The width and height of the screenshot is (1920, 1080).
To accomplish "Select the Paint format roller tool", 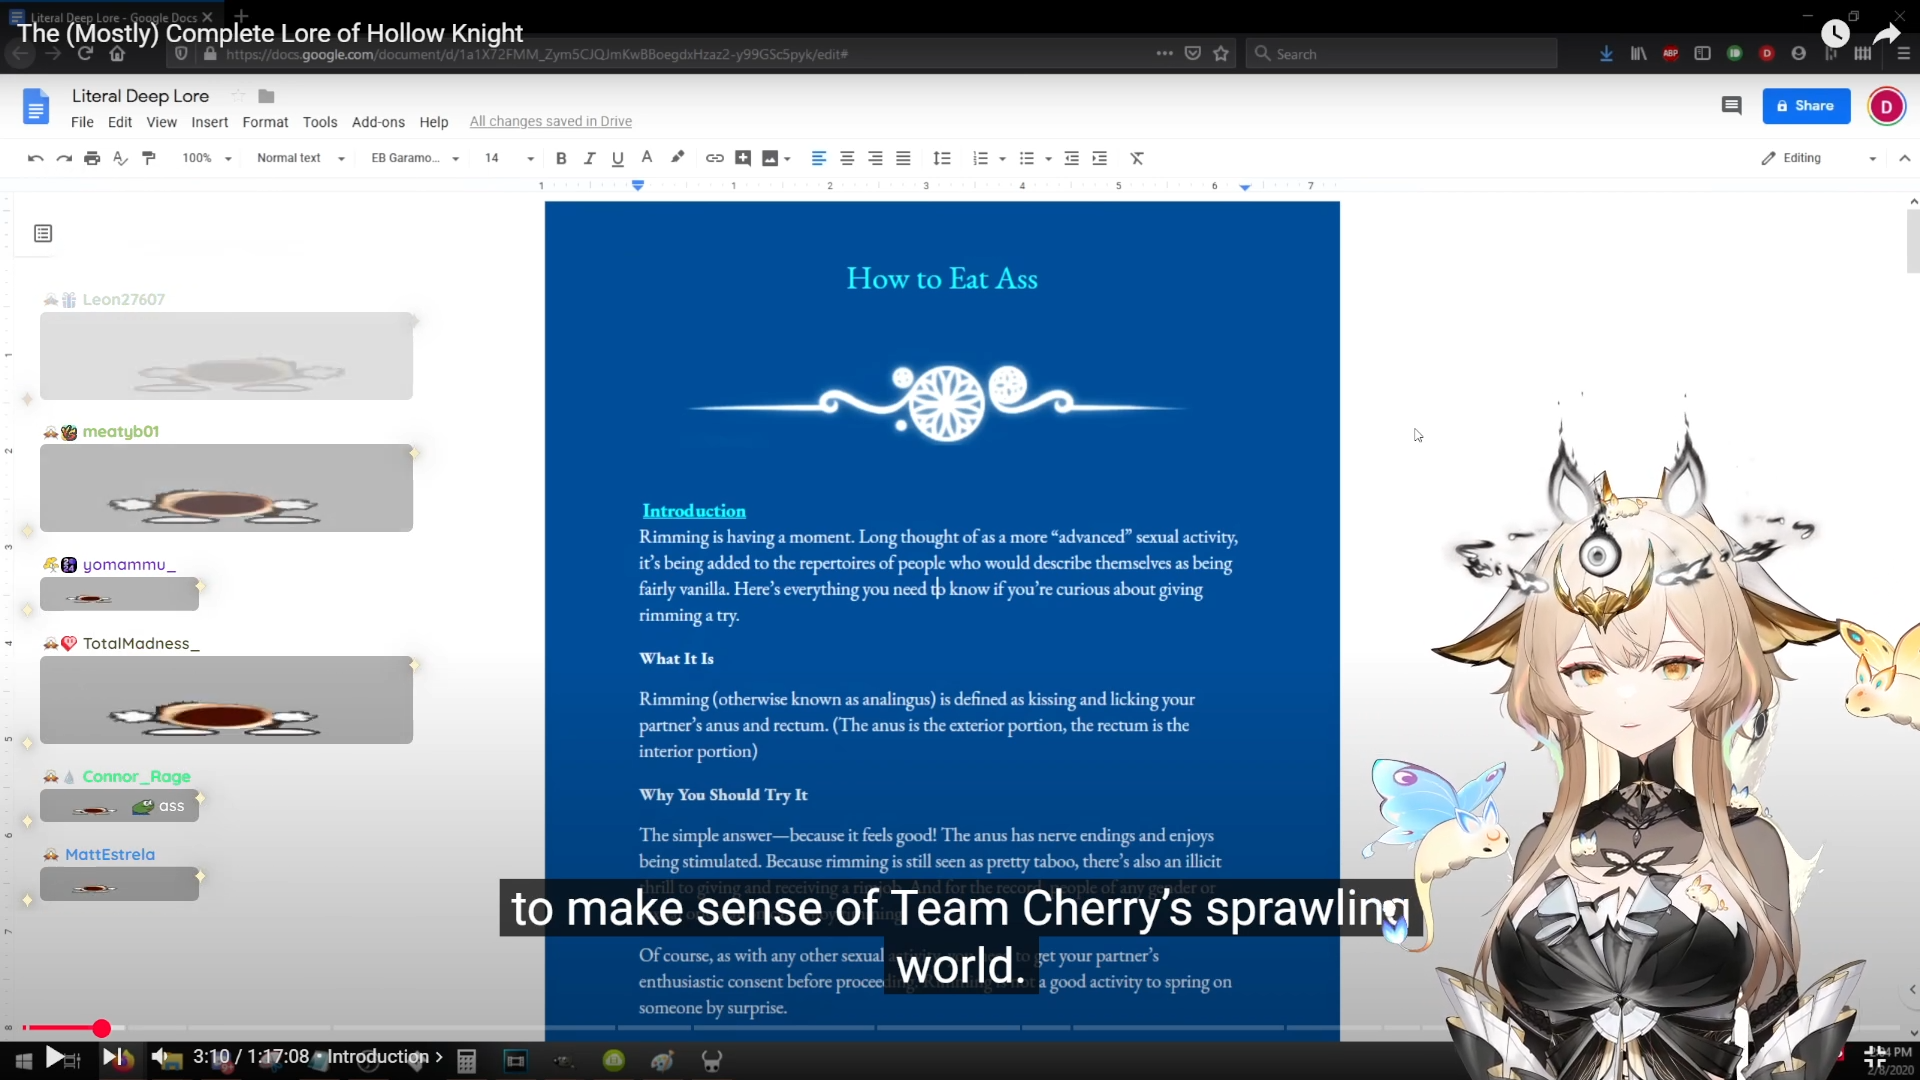I will [x=149, y=158].
